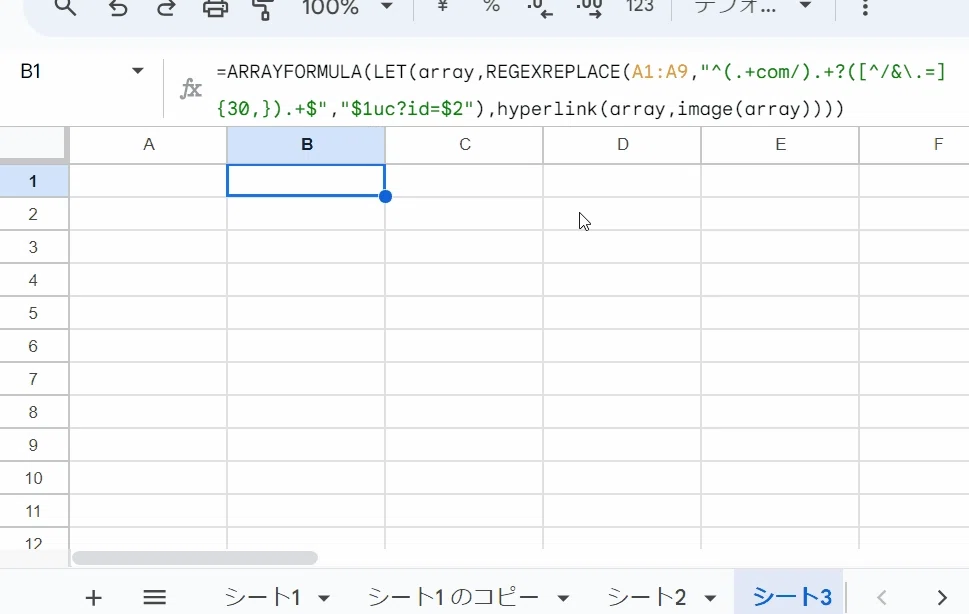Image resolution: width=969 pixels, height=614 pixels.
Task: Increase decimal places
Action: (x=589, y=8)
